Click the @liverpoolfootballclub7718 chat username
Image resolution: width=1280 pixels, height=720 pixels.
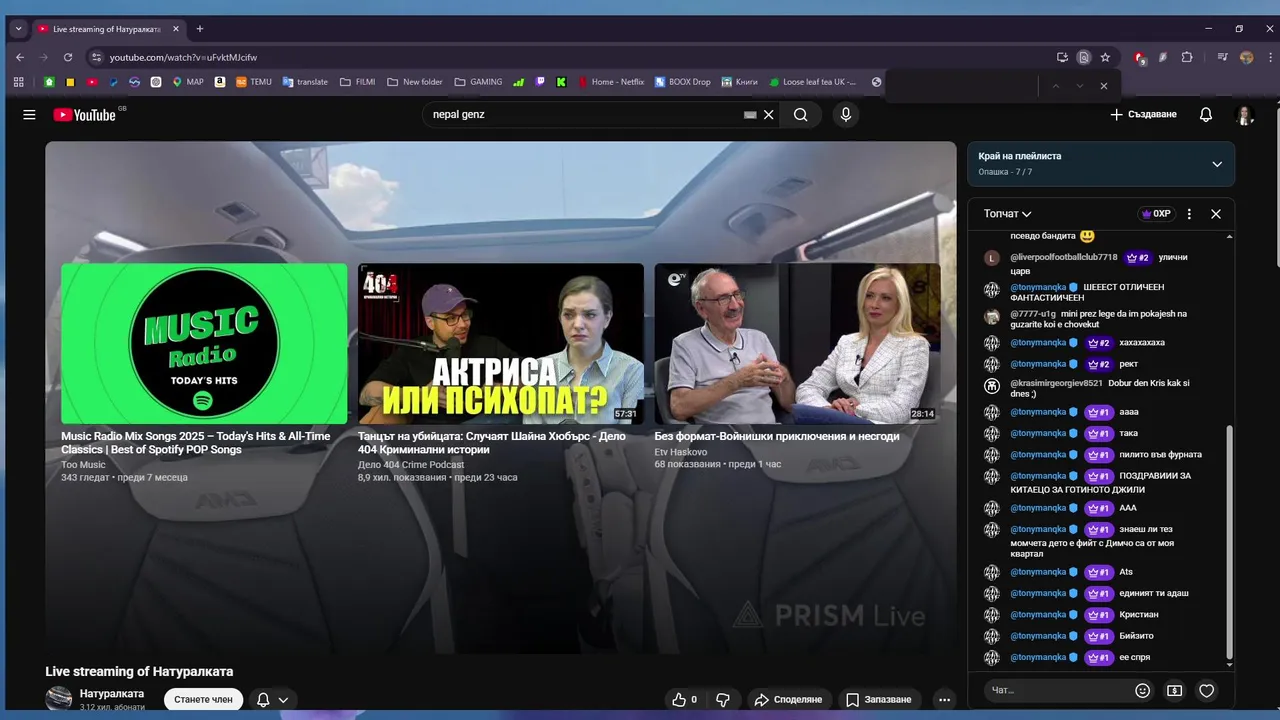tap(1064, 258)
